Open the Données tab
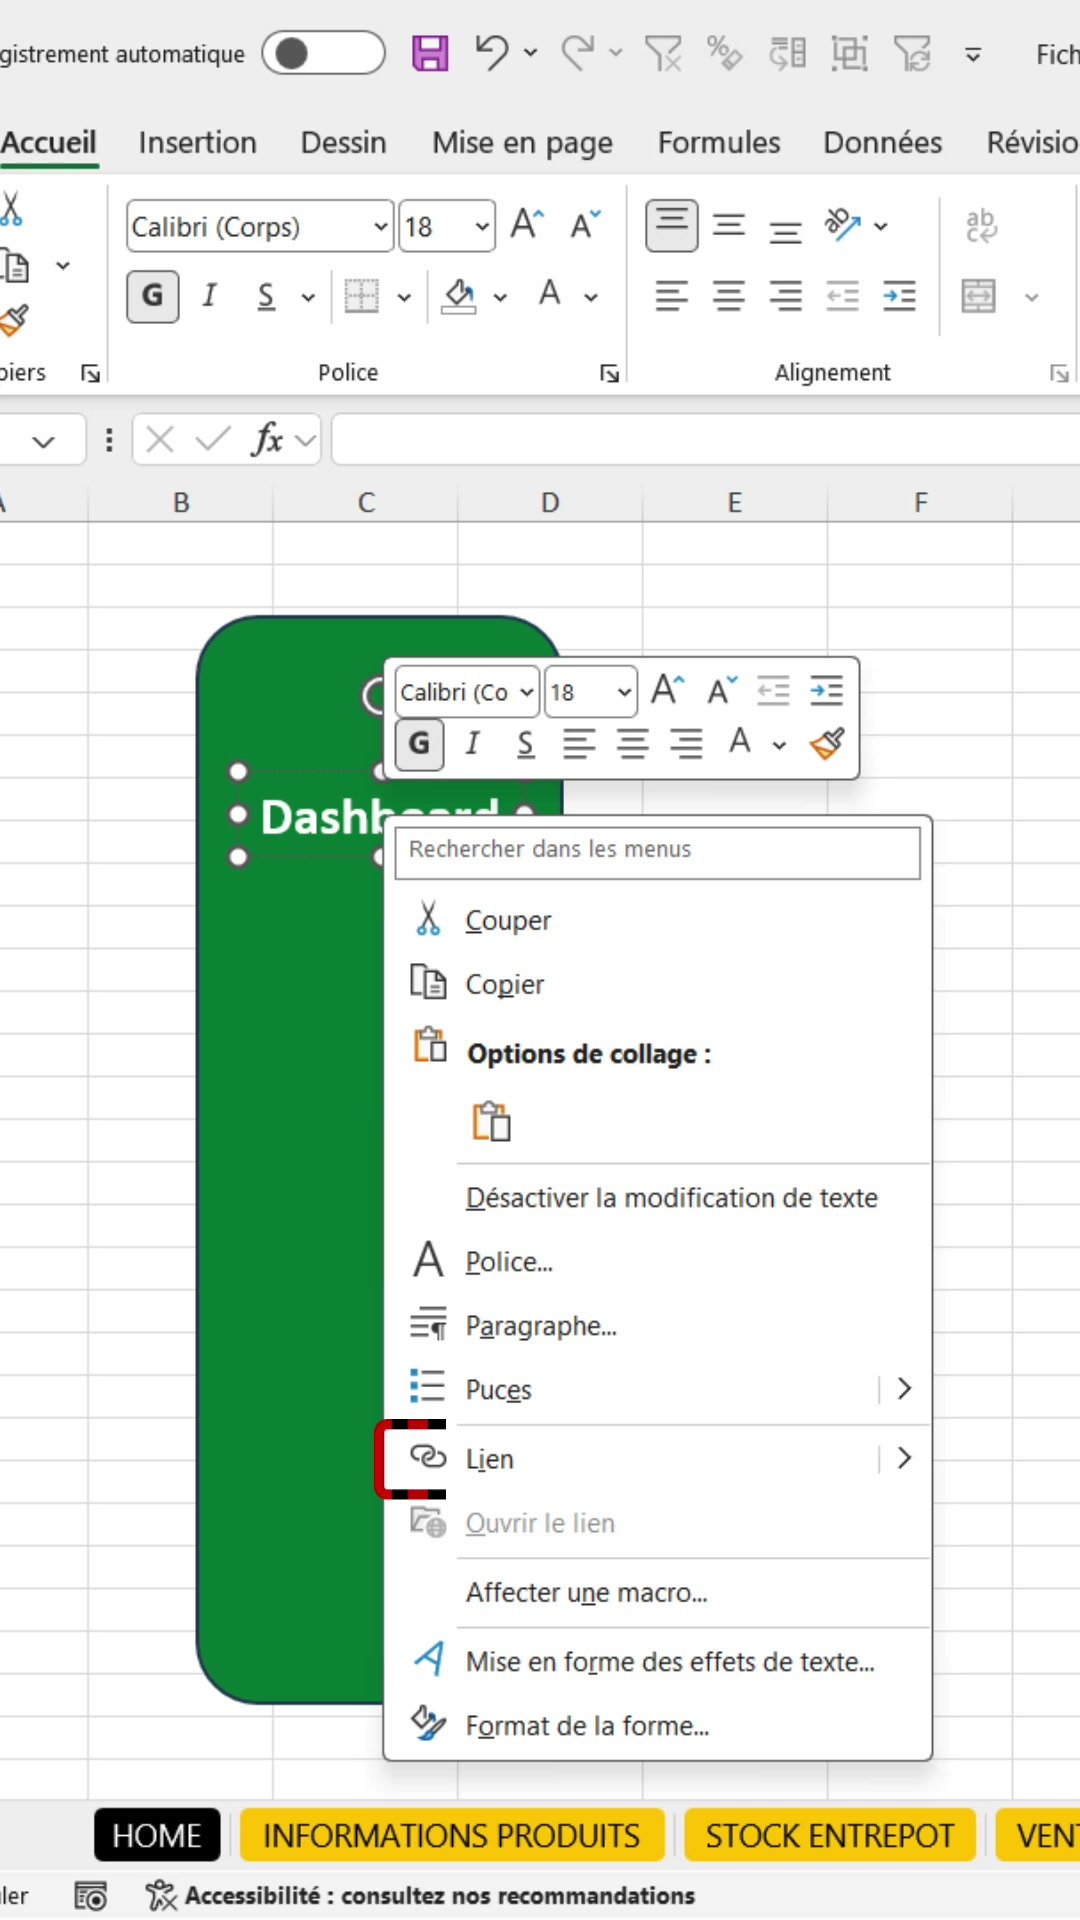This screenshot has width=1080, height=1920. tap(882, 143)
